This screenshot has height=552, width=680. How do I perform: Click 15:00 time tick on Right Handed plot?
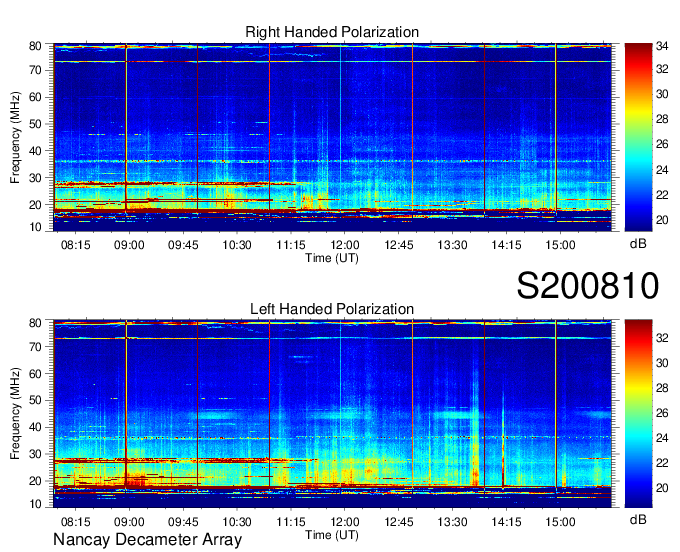coord(560,245)
